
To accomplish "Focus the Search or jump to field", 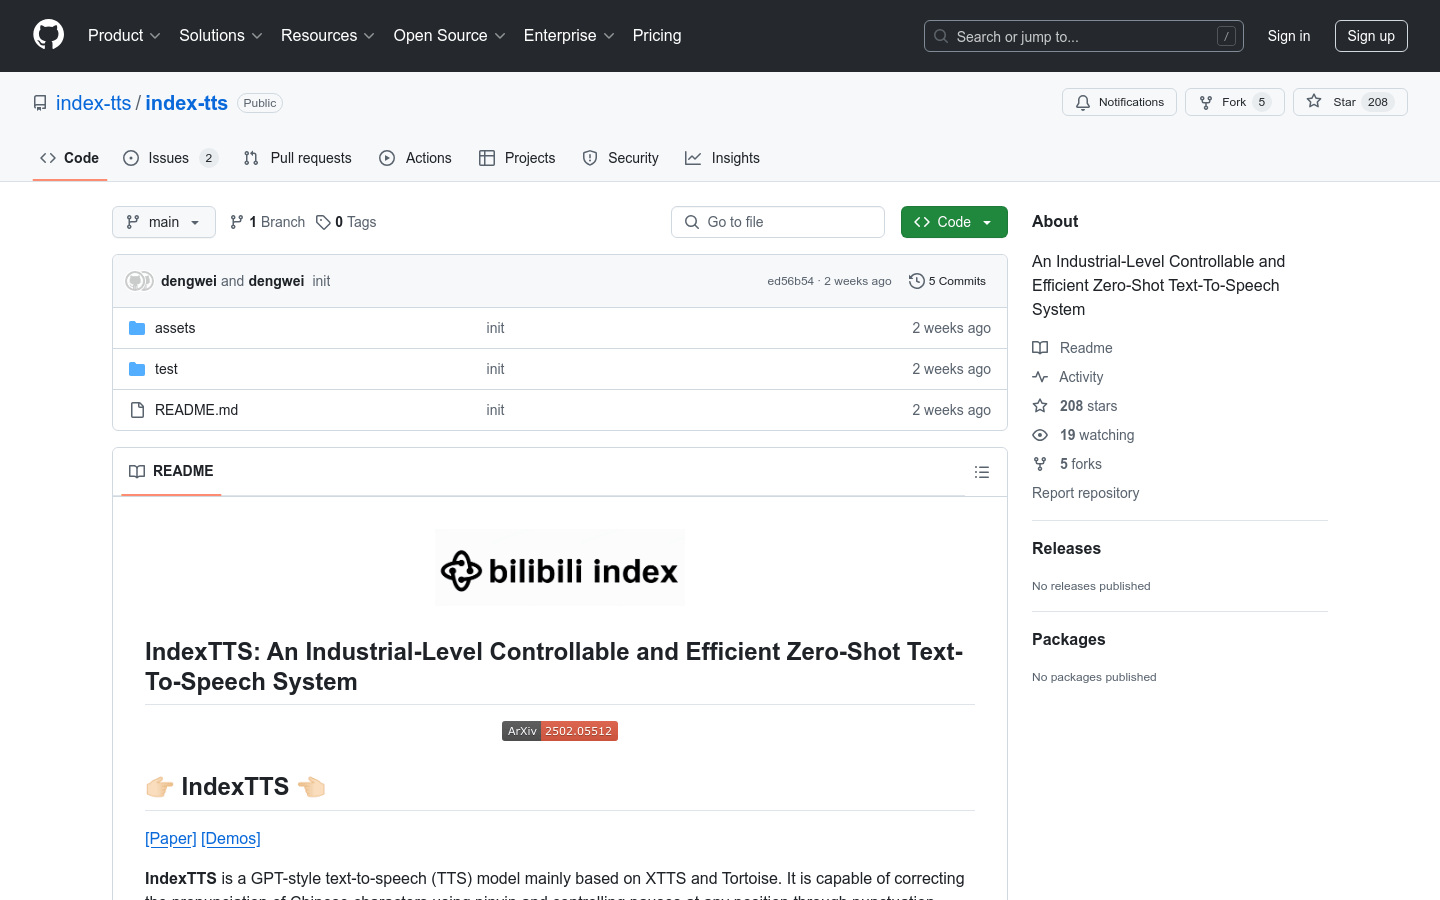I will [1084, 36].
